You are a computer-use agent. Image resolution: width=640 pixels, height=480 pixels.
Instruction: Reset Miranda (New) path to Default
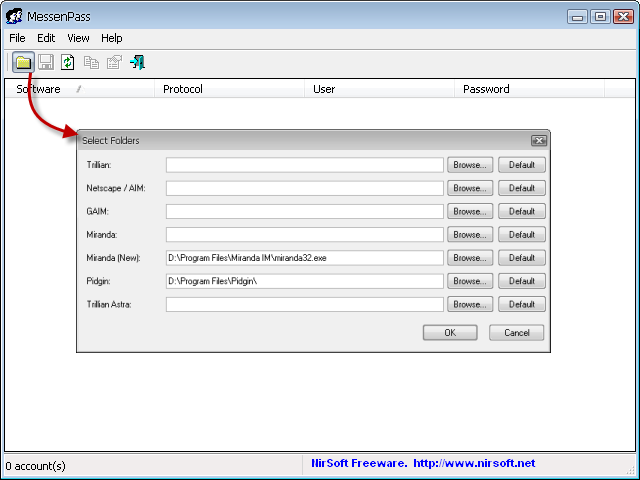(522, 258)
